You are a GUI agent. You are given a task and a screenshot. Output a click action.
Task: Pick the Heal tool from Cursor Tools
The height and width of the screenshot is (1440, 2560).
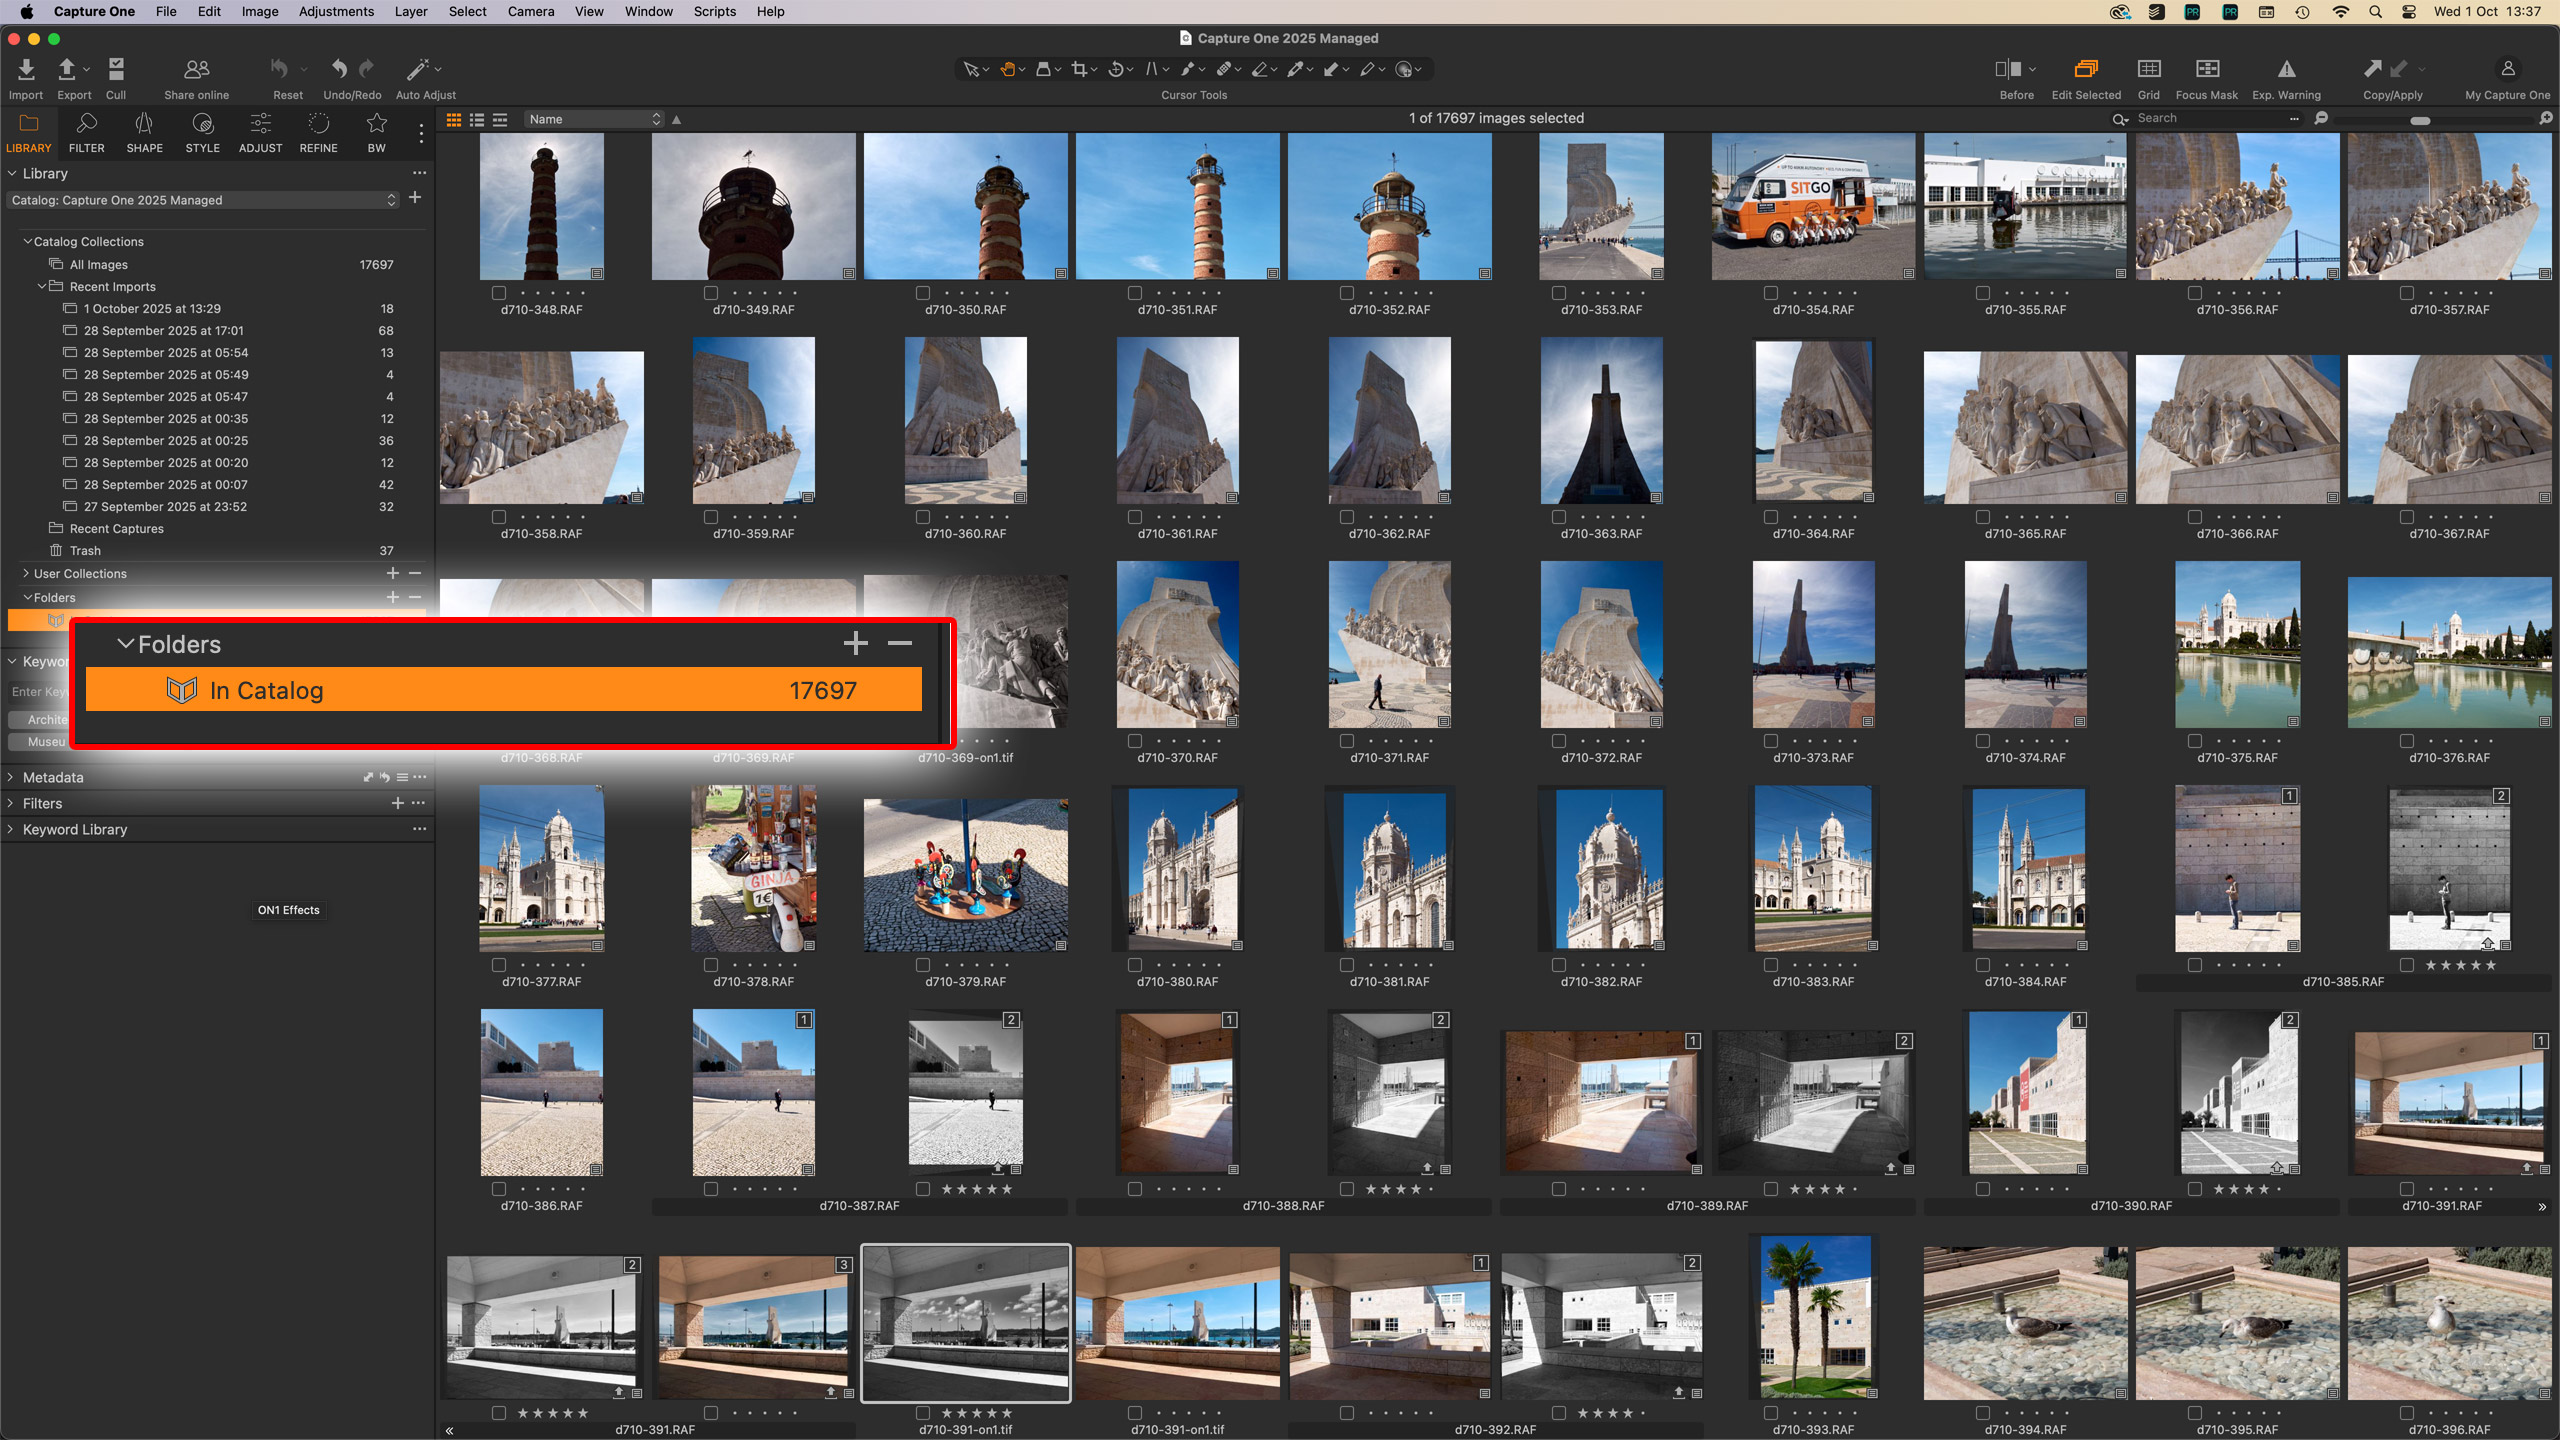[x=1224, y=69]
